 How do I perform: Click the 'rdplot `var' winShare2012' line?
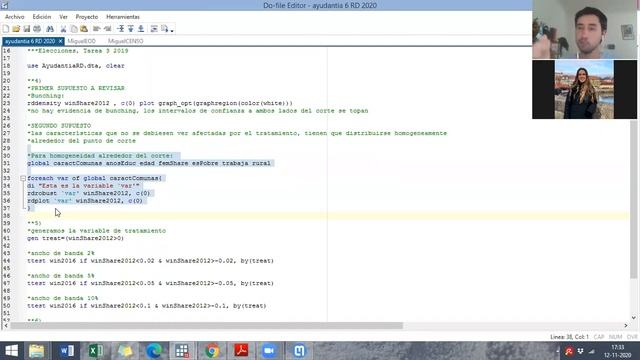pyautogui.click(x=85, y=201)
